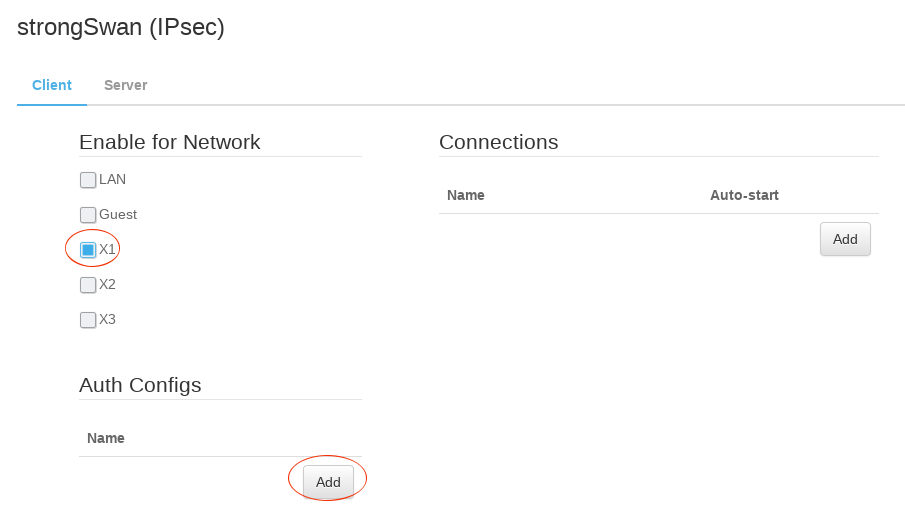Enable the LAN network checkbox
The height and width of the screenshot is (518, 905).
(88, 180)
